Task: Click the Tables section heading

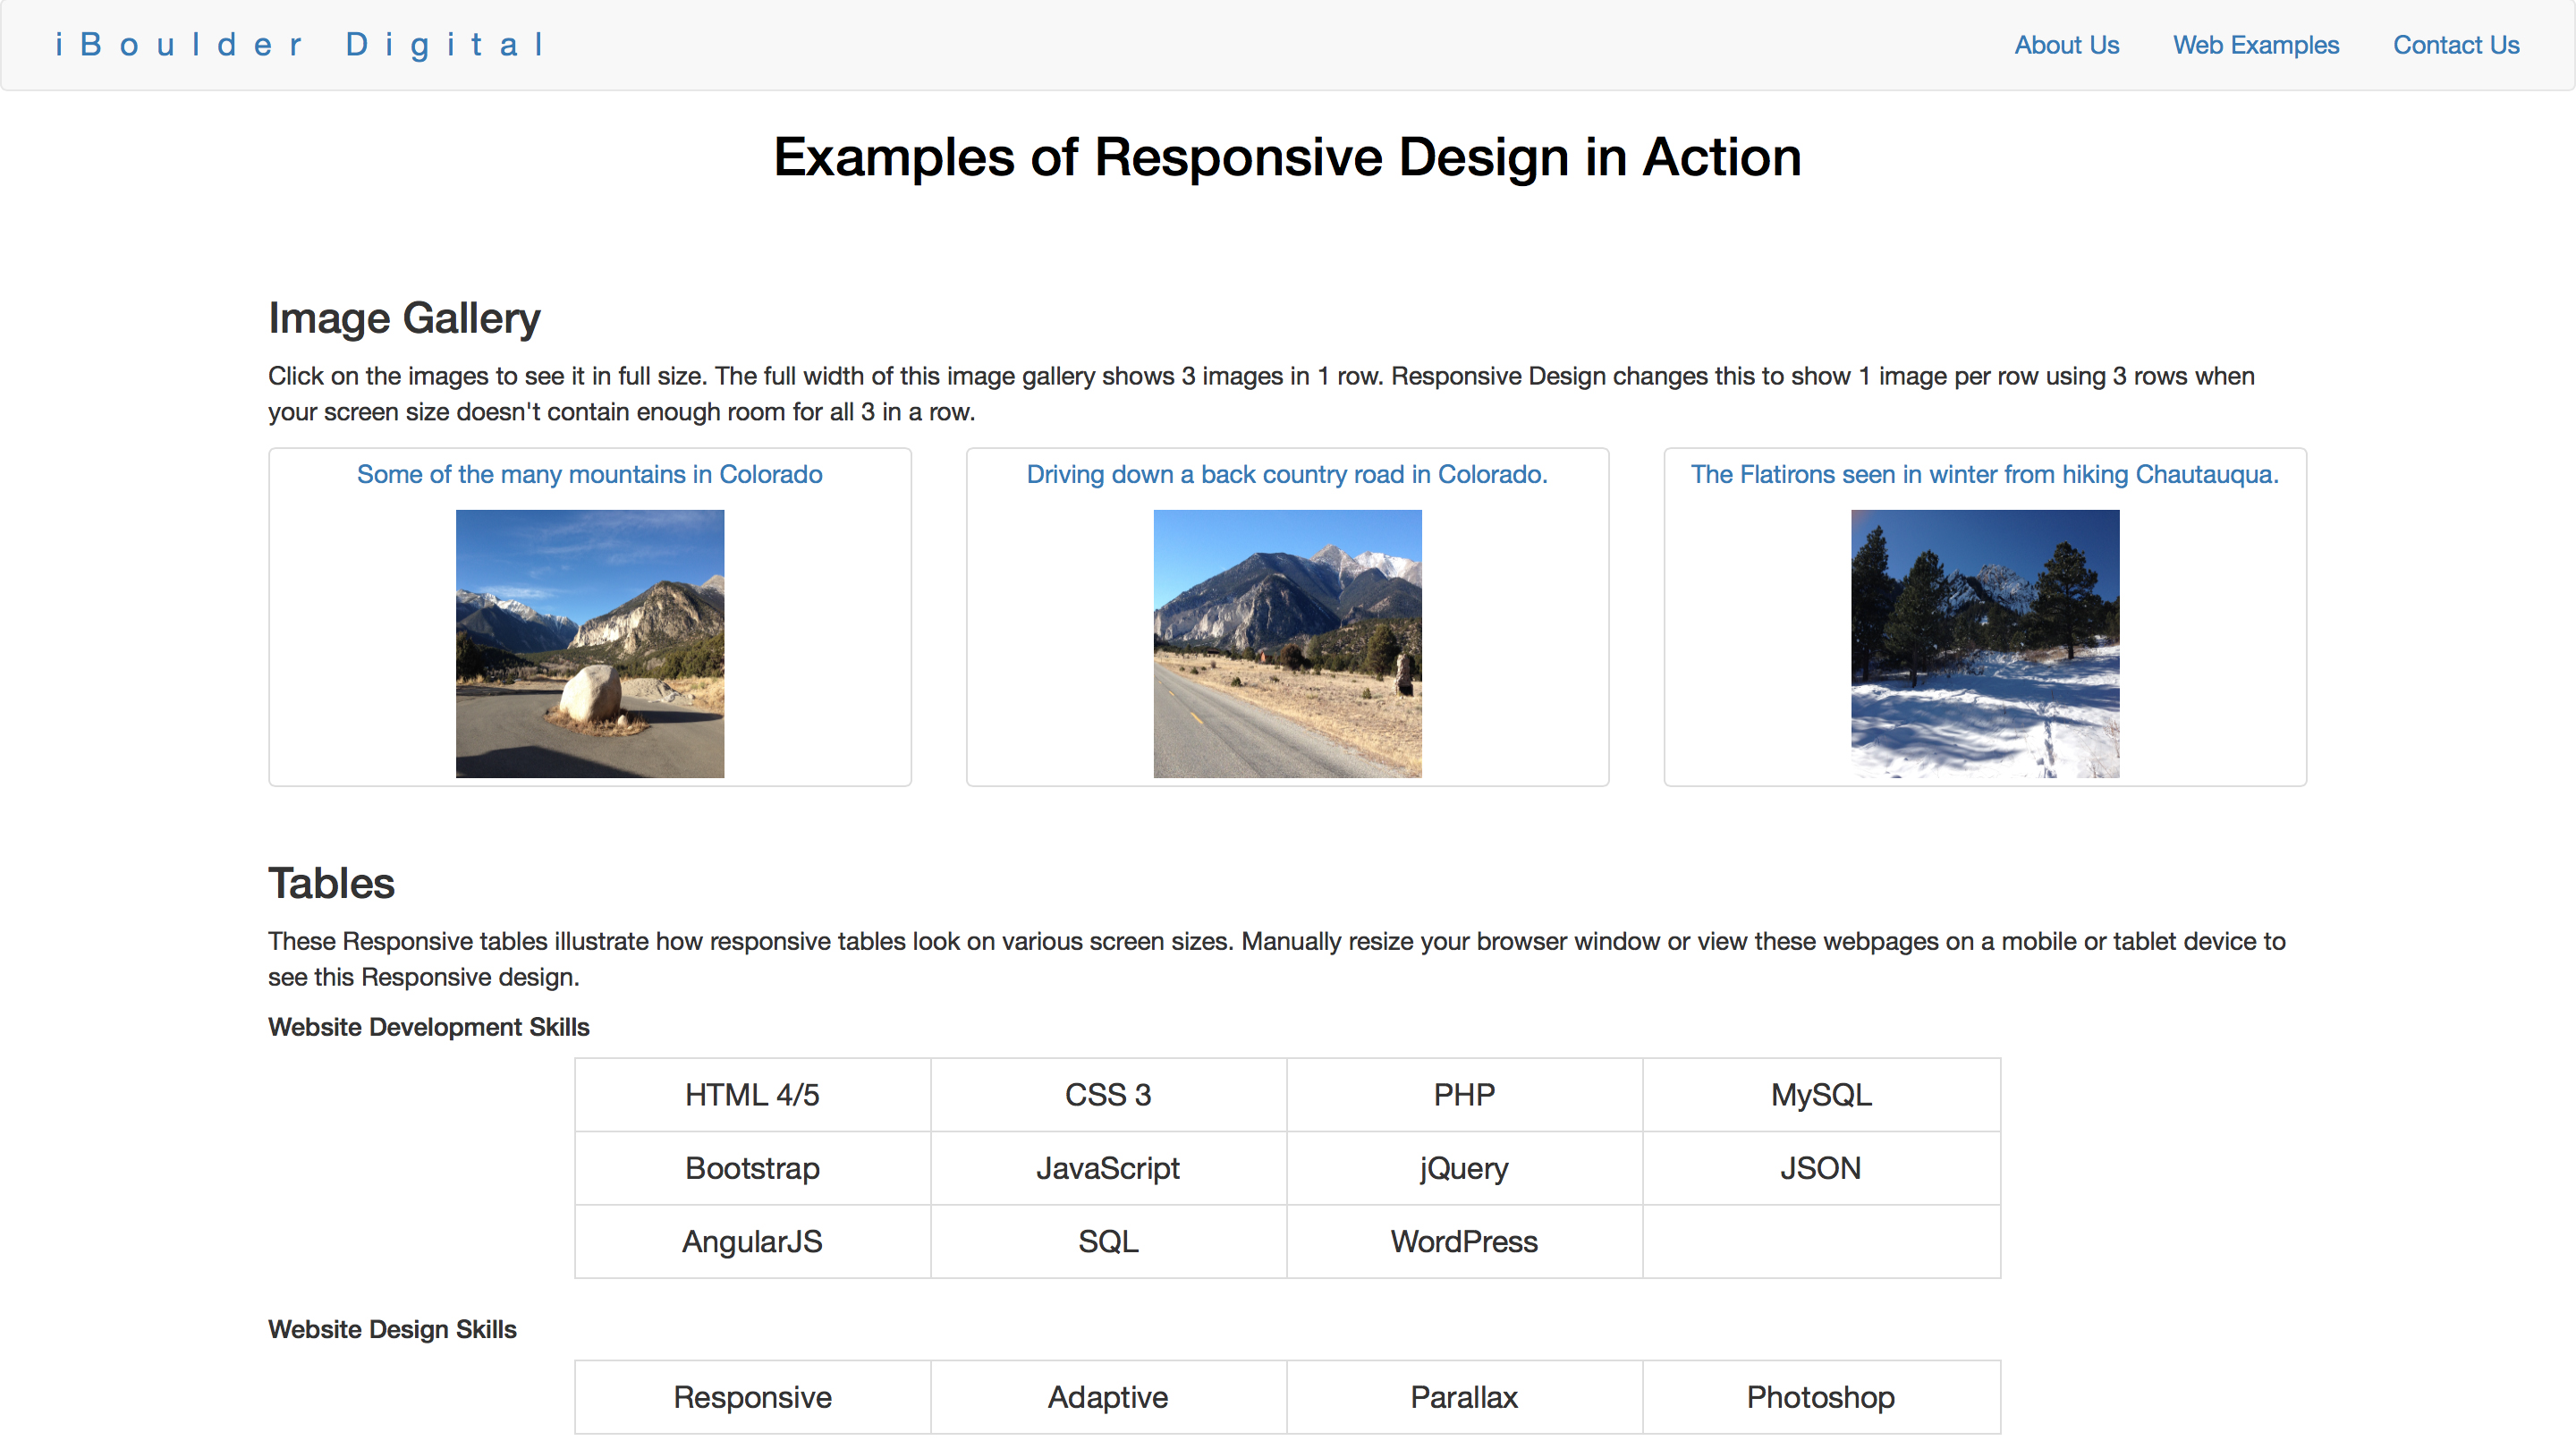Action: 331,883
